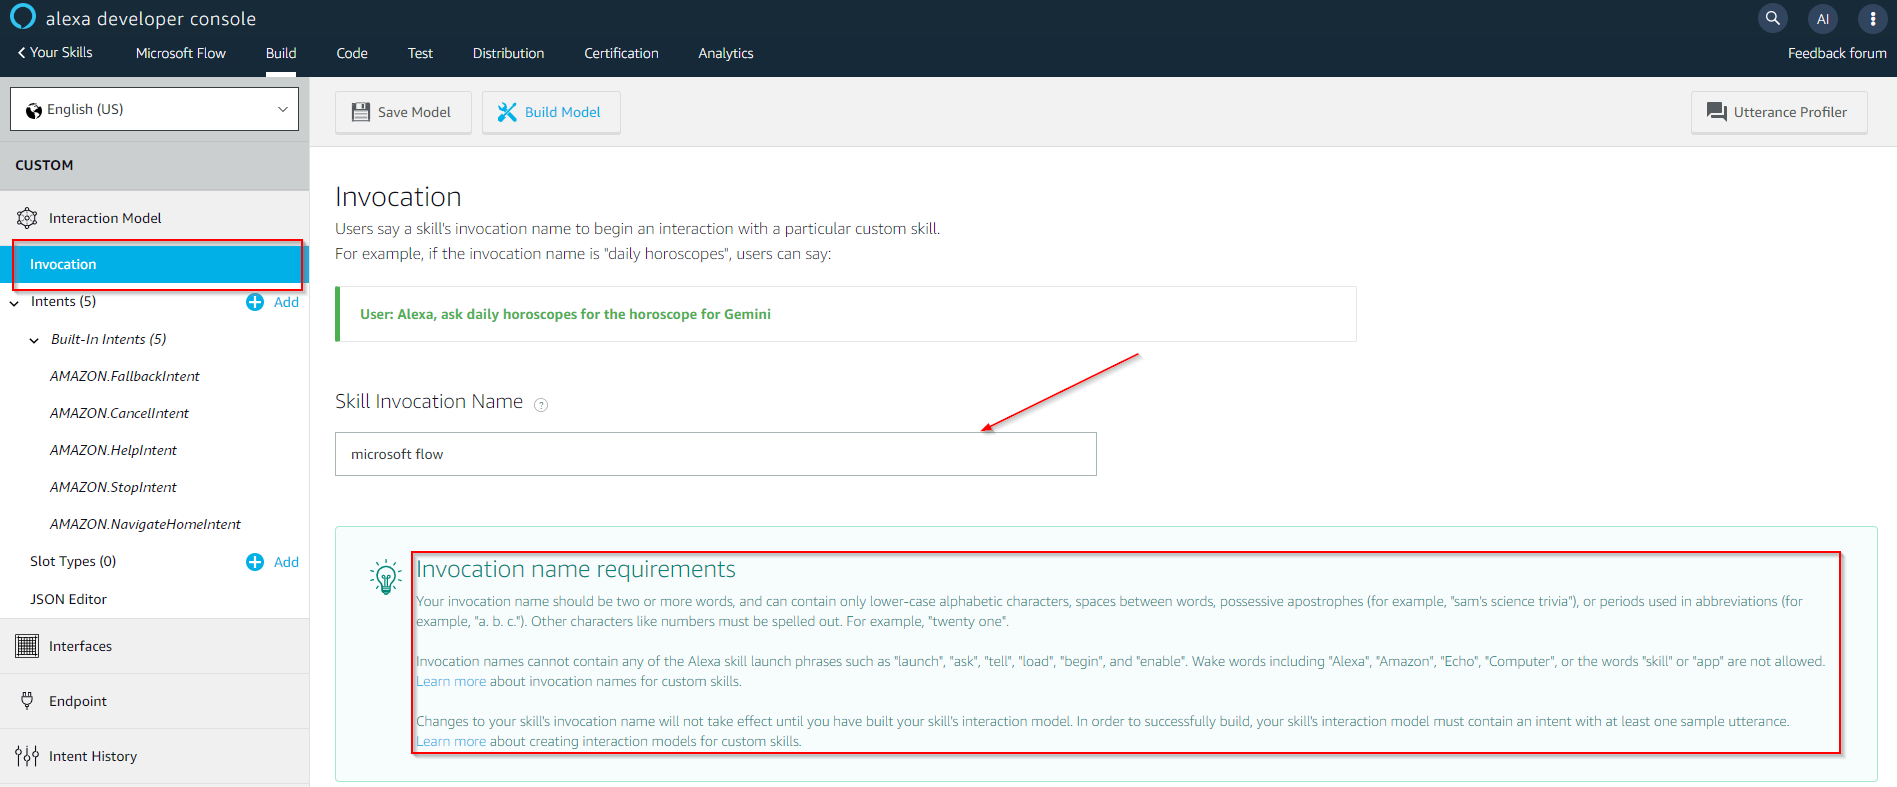Image resolution: width=1897 pixels, height=787 pixels.
Task: Click the Interfaces panel icon
Action: coord(27,646)
